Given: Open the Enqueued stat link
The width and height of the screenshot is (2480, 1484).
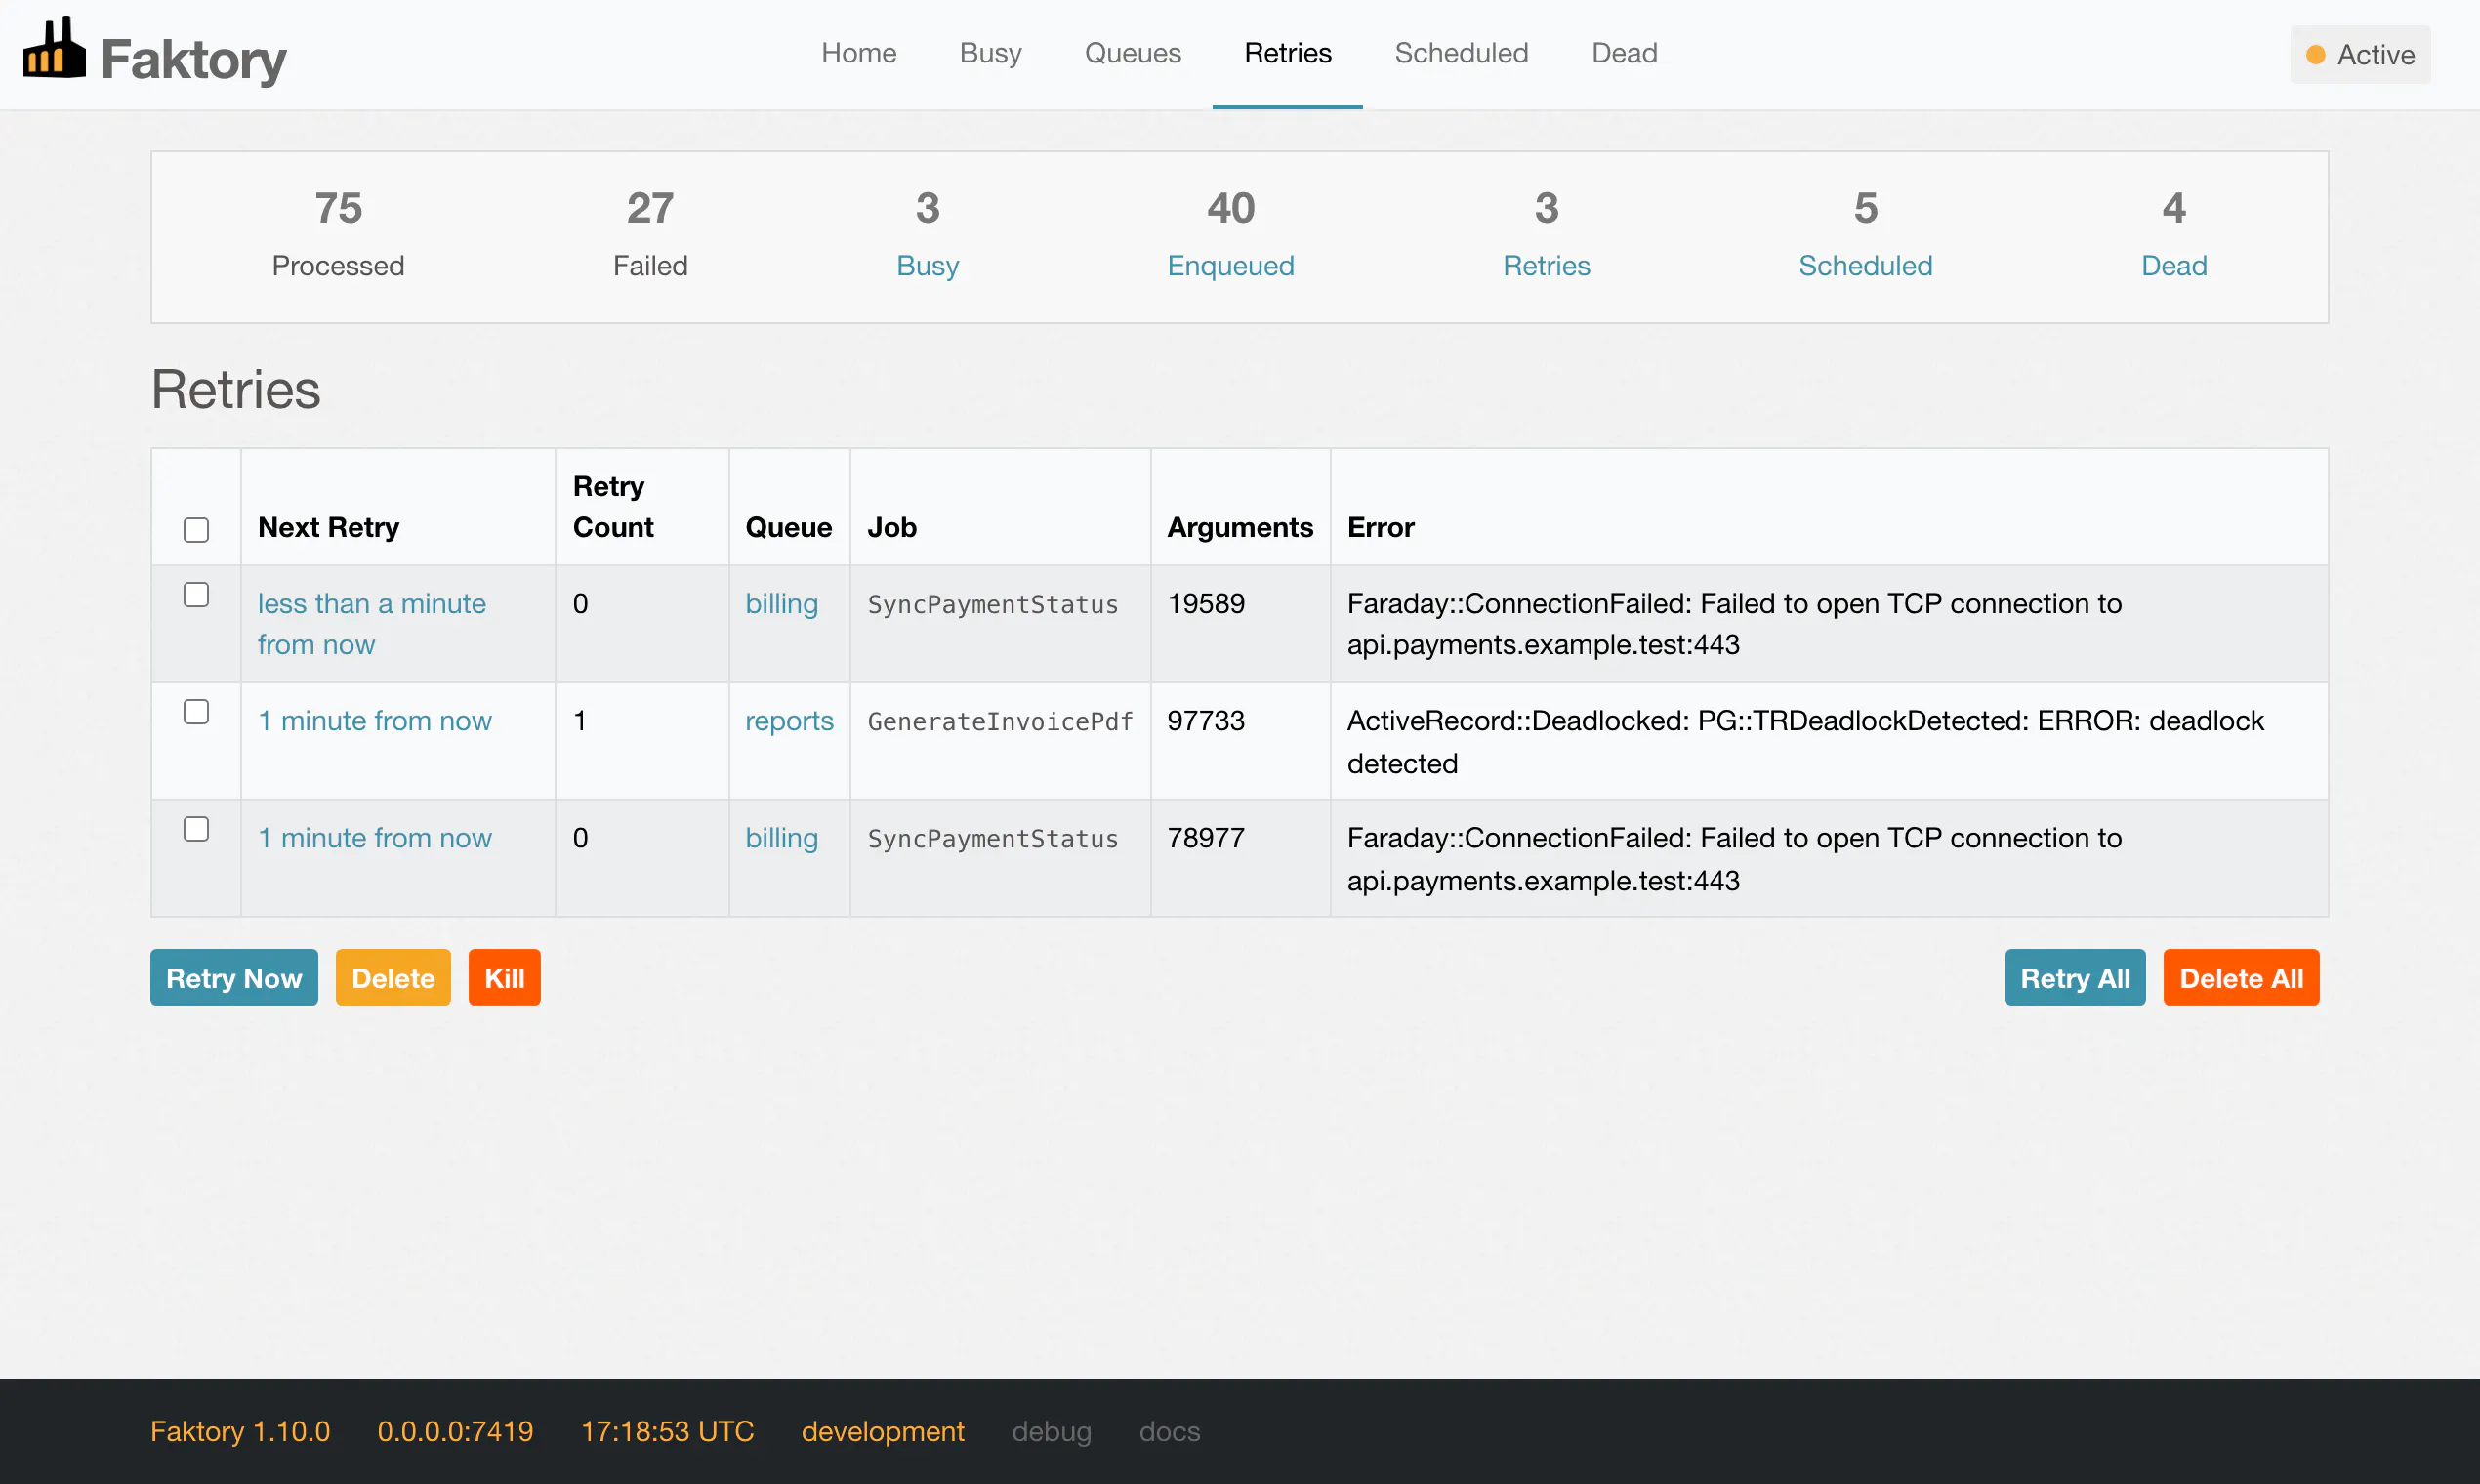Looking at the screenshot, I should [x=1230, y=265].
